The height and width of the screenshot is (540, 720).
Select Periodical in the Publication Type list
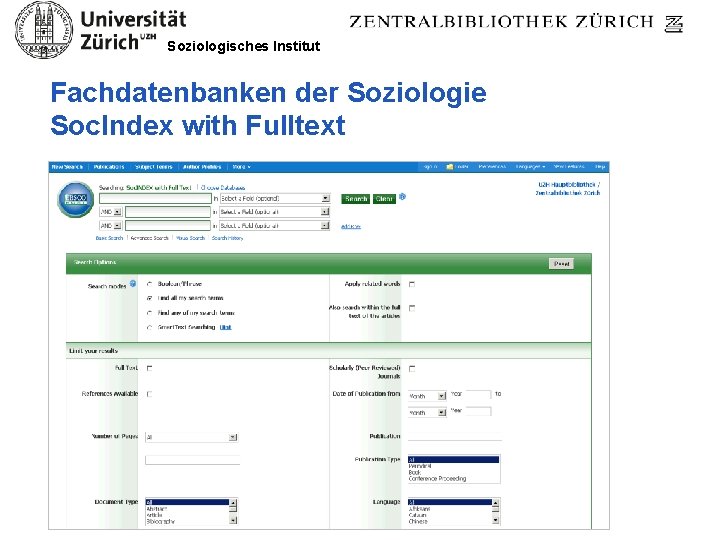click(x=420, y=466)
